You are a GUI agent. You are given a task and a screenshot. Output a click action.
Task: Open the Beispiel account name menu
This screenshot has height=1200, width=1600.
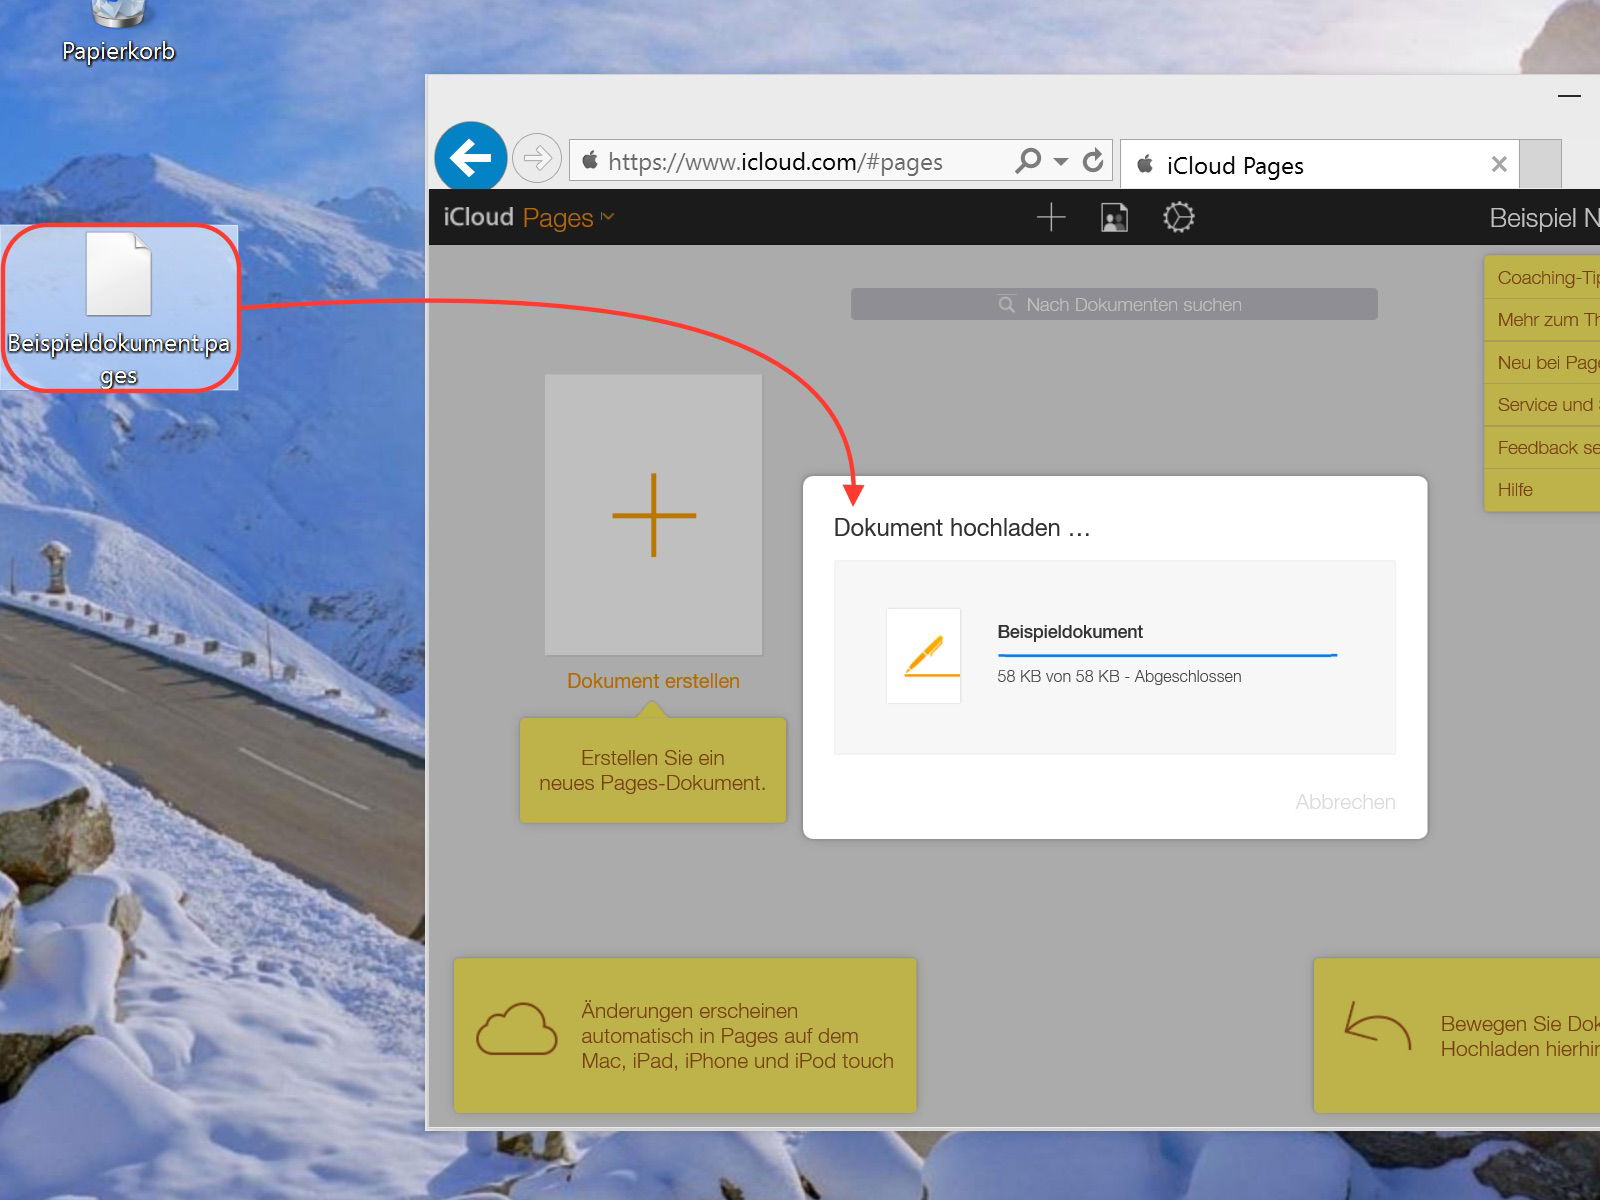pyautogui.click(x=1543, y=218)
